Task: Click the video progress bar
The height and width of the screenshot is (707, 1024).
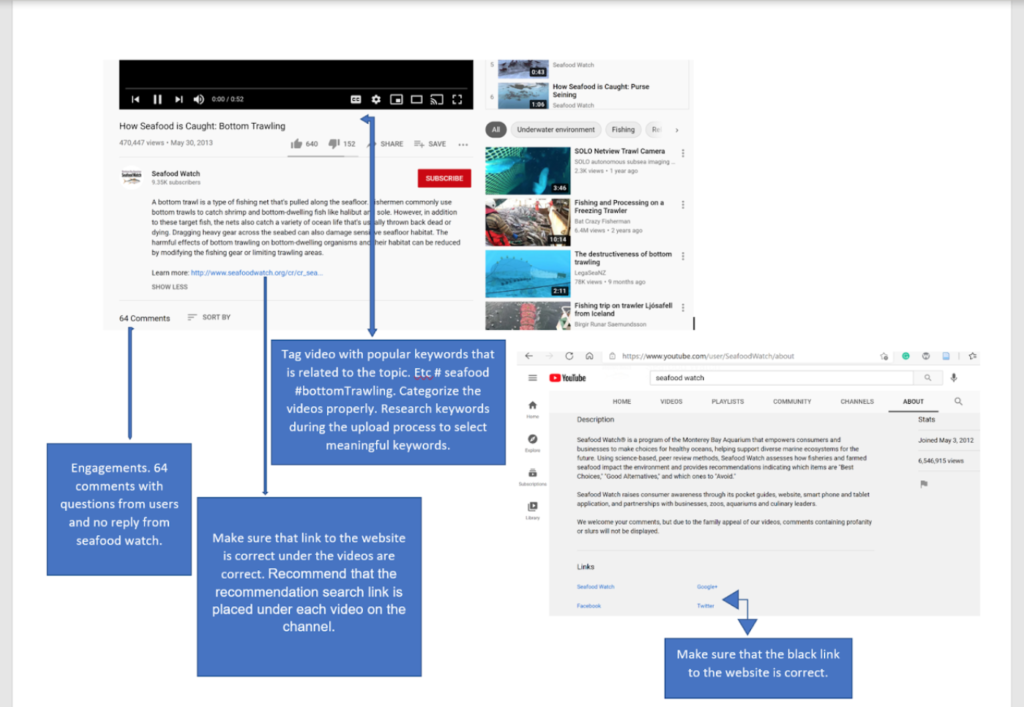Action: [296, 87]
